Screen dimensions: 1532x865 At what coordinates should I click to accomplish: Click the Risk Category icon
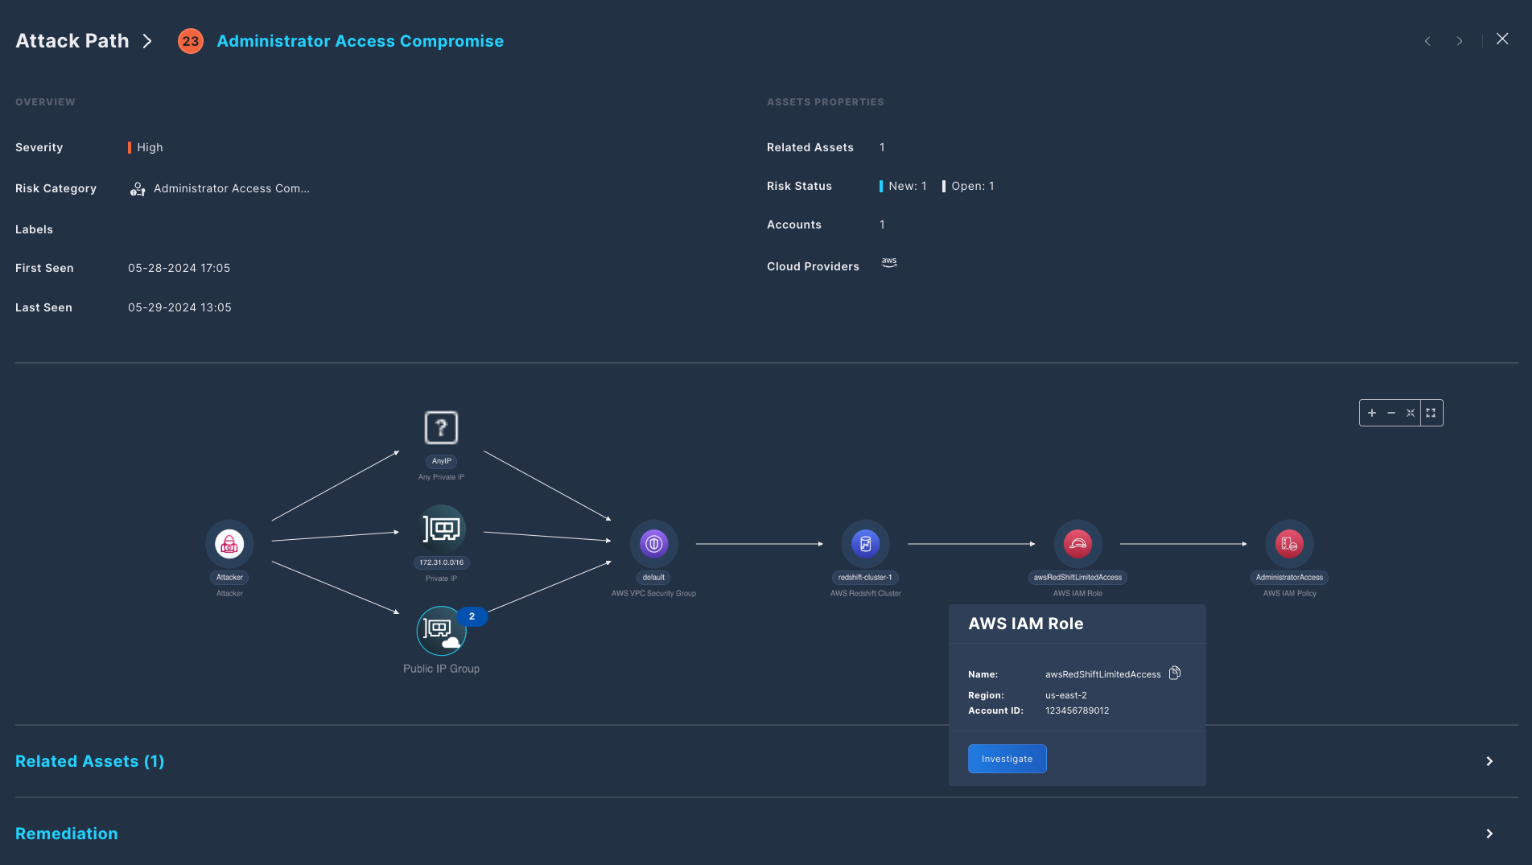(x=138, y=189)
